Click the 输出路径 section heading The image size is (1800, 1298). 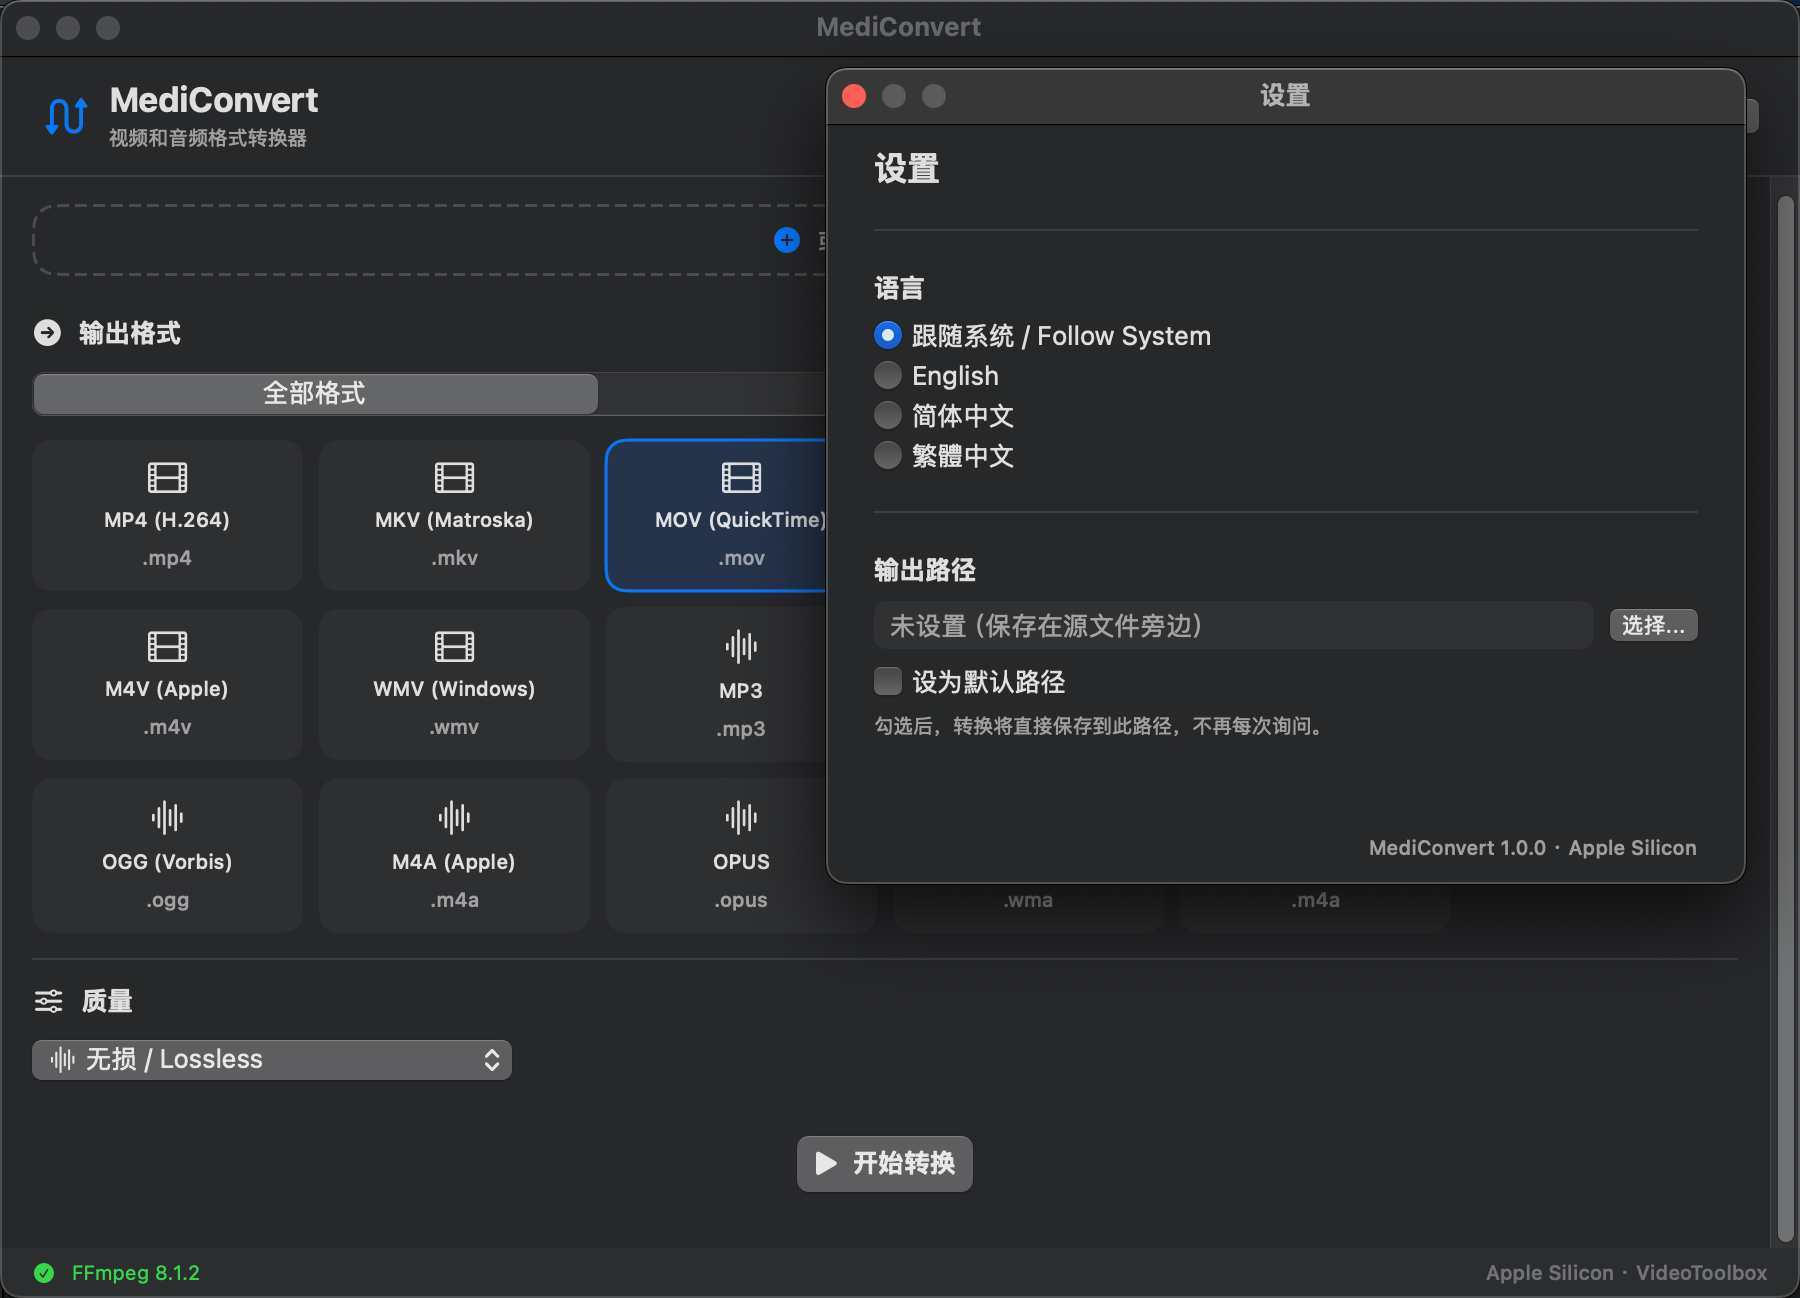point(925,570)
